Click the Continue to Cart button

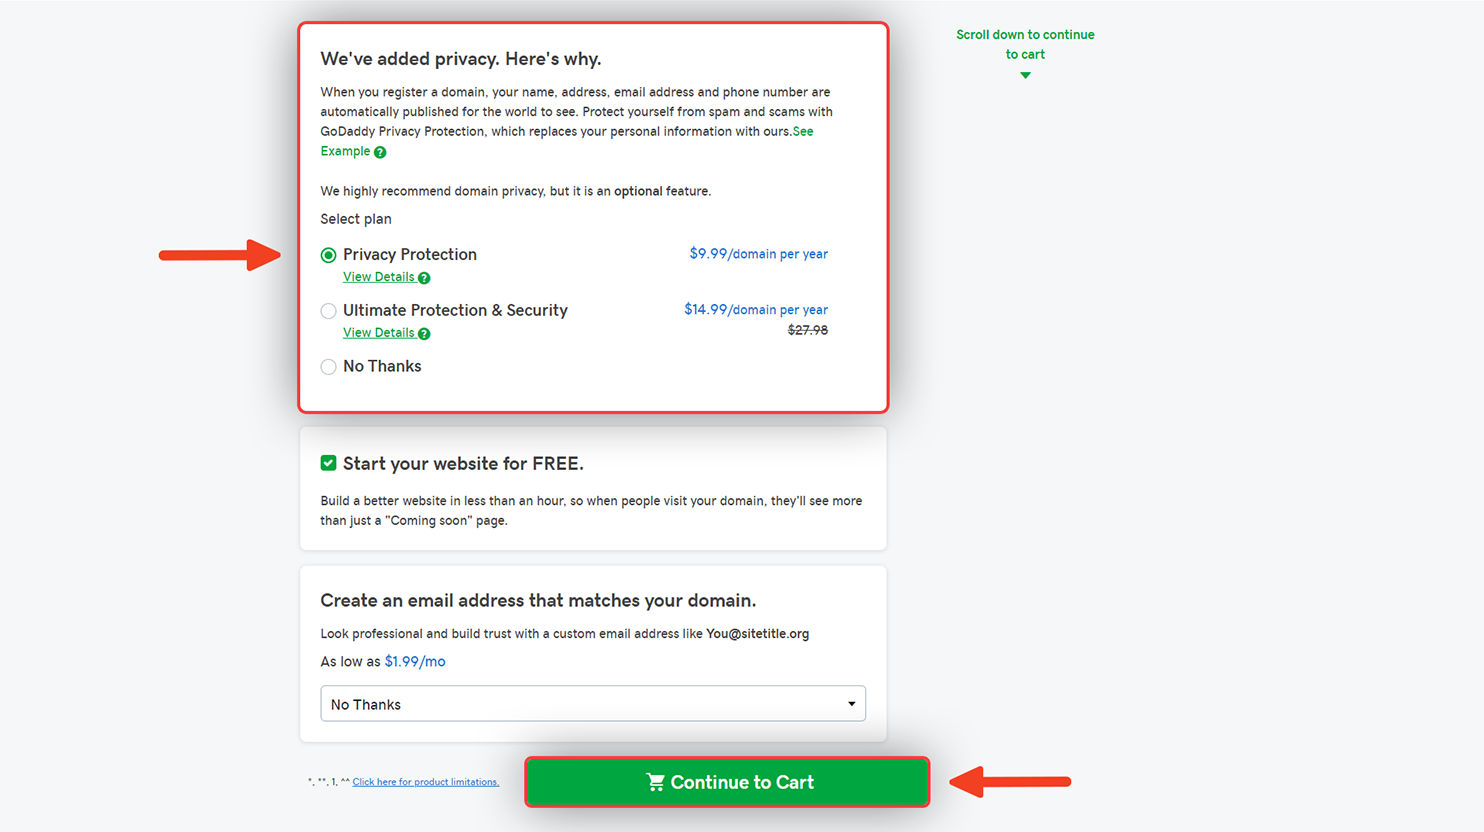coord(727,782)
